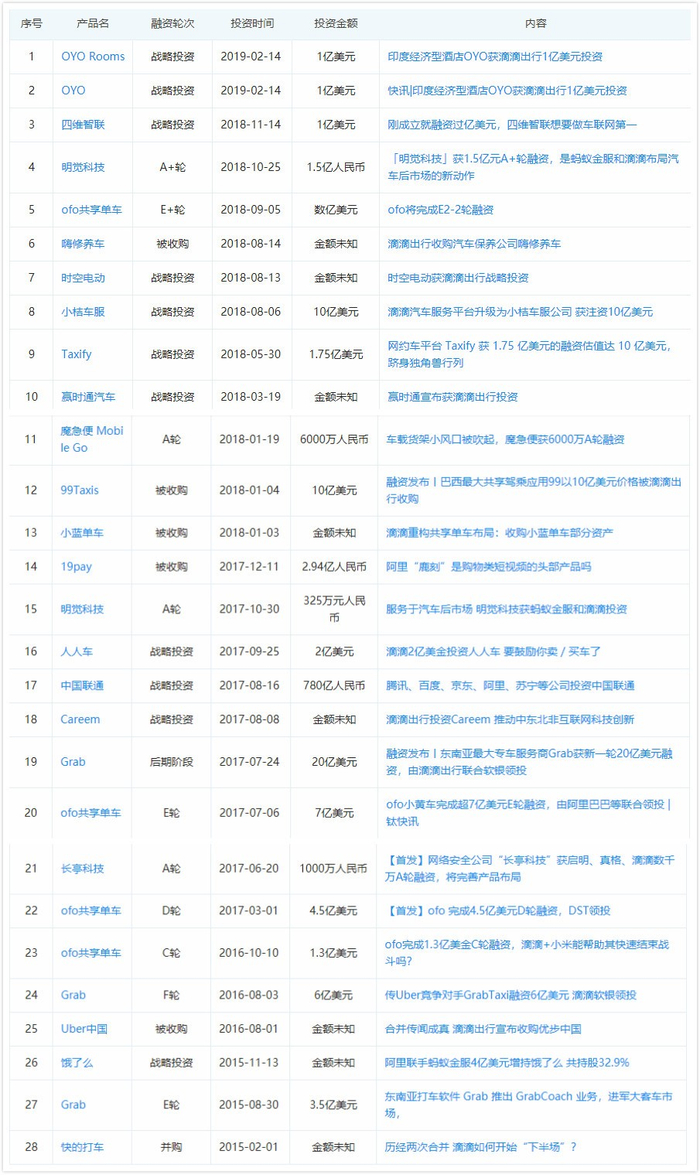Select the amount 325万元人民币
700x1175 pixels.
[334, 609]
